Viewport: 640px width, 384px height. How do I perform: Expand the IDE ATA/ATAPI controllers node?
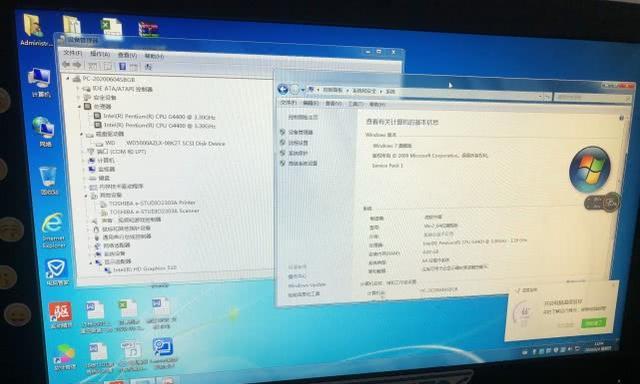78,88
